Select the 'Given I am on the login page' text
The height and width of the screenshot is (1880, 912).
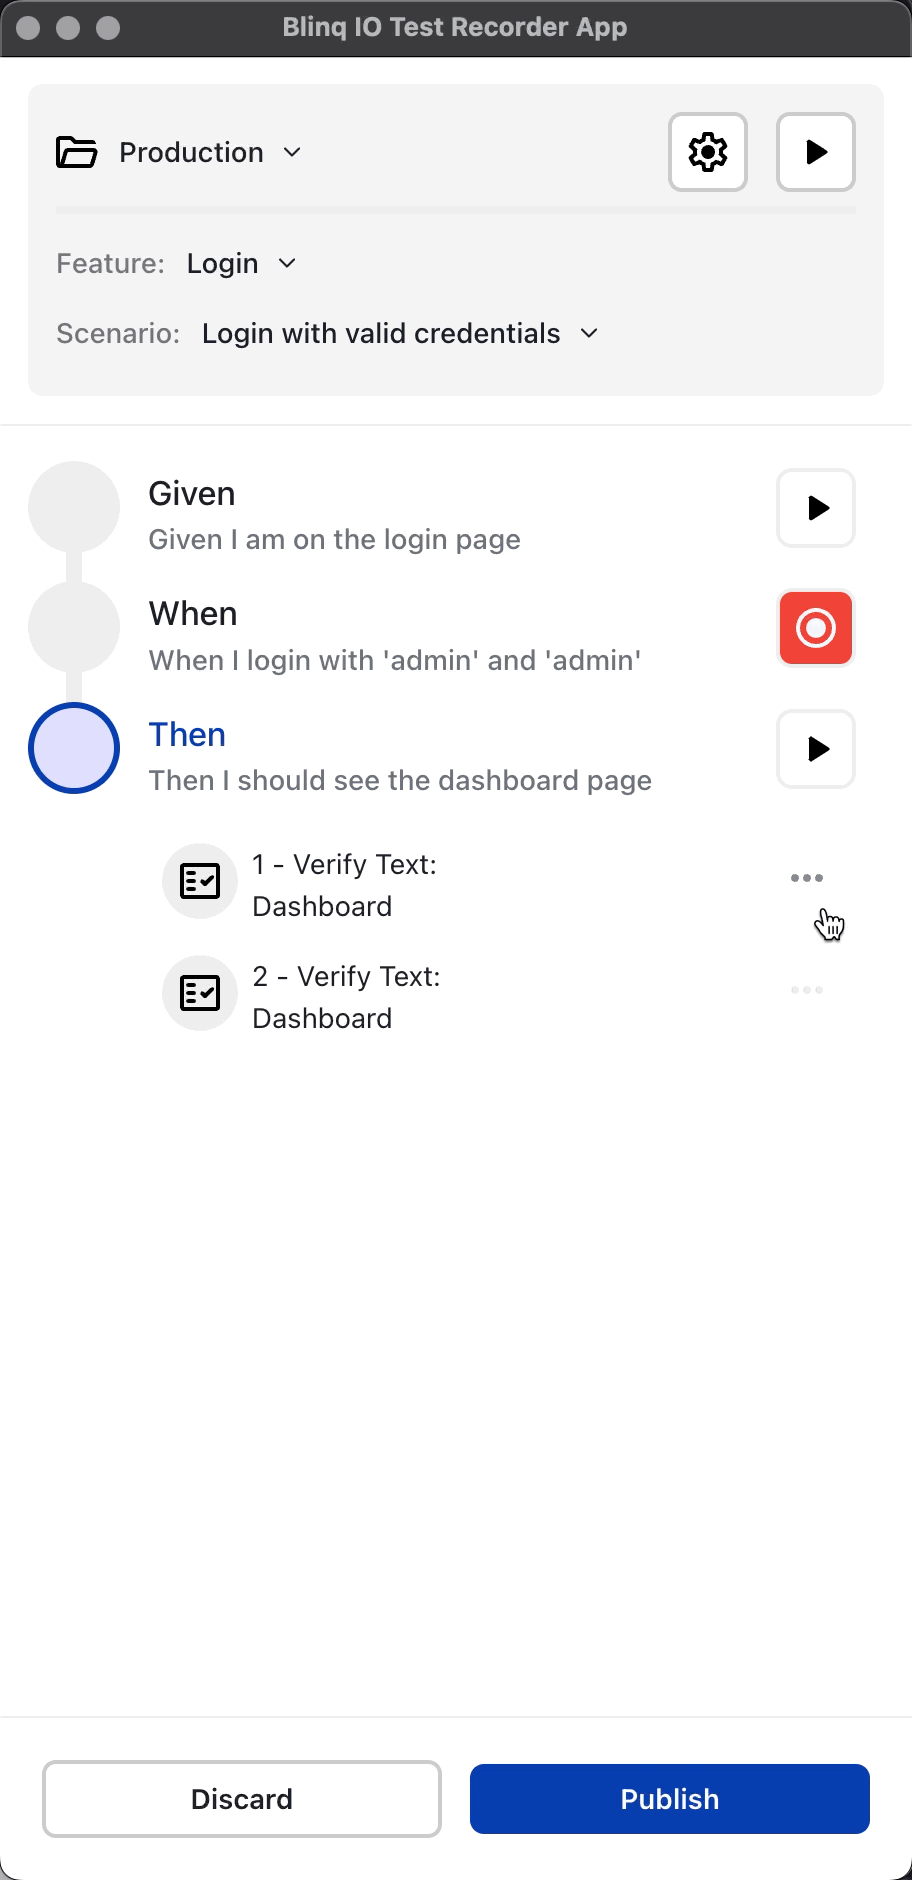click(x=334, y=540)
